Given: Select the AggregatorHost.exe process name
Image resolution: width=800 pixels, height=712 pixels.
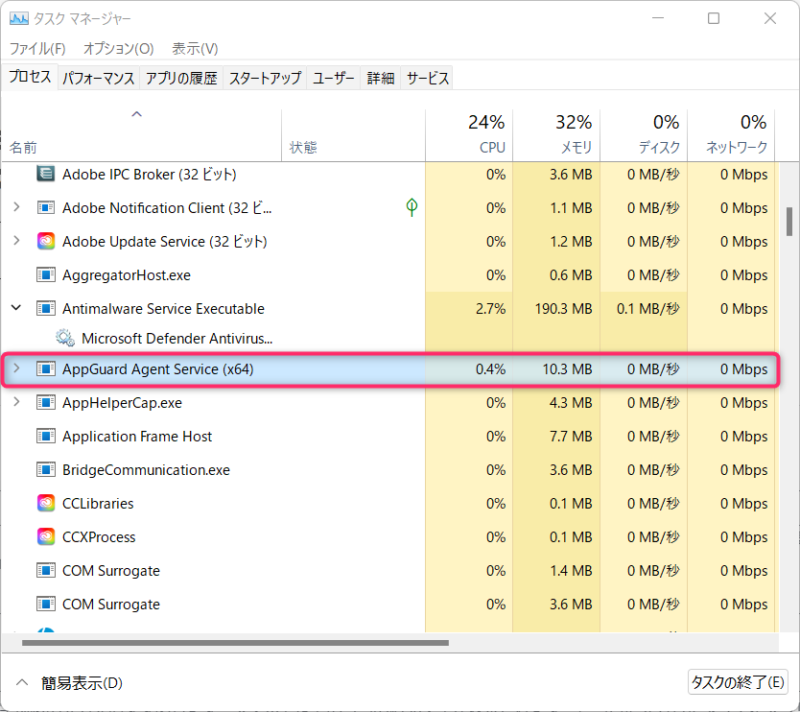Looking at the screenshot, I should tap(126, 275).
